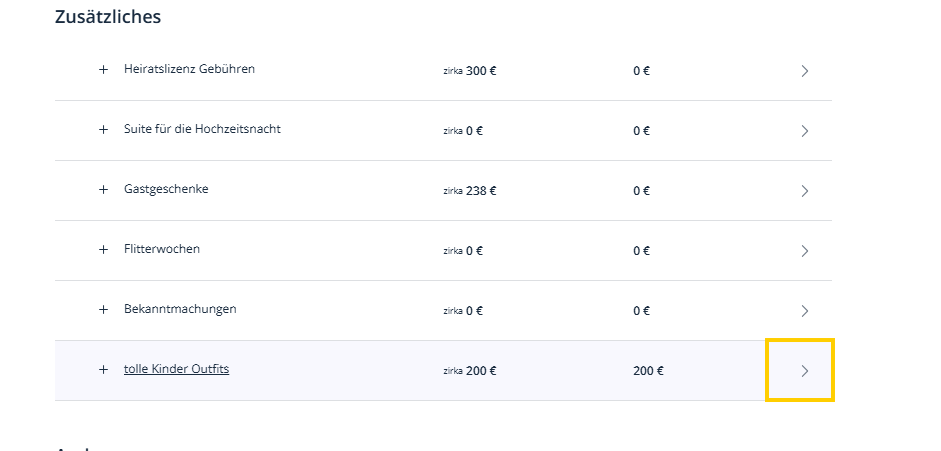This screenshot has height=451, width=941.
Task: Click highlighted chevron for tolle Kinder Outfits
Action: (800, 370)
